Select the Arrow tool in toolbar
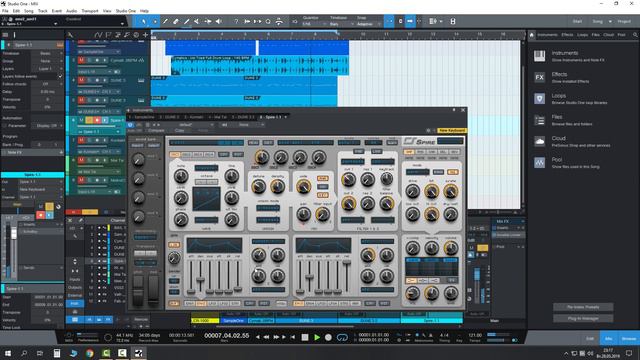 pyautogui.click(x=144, y=21)
